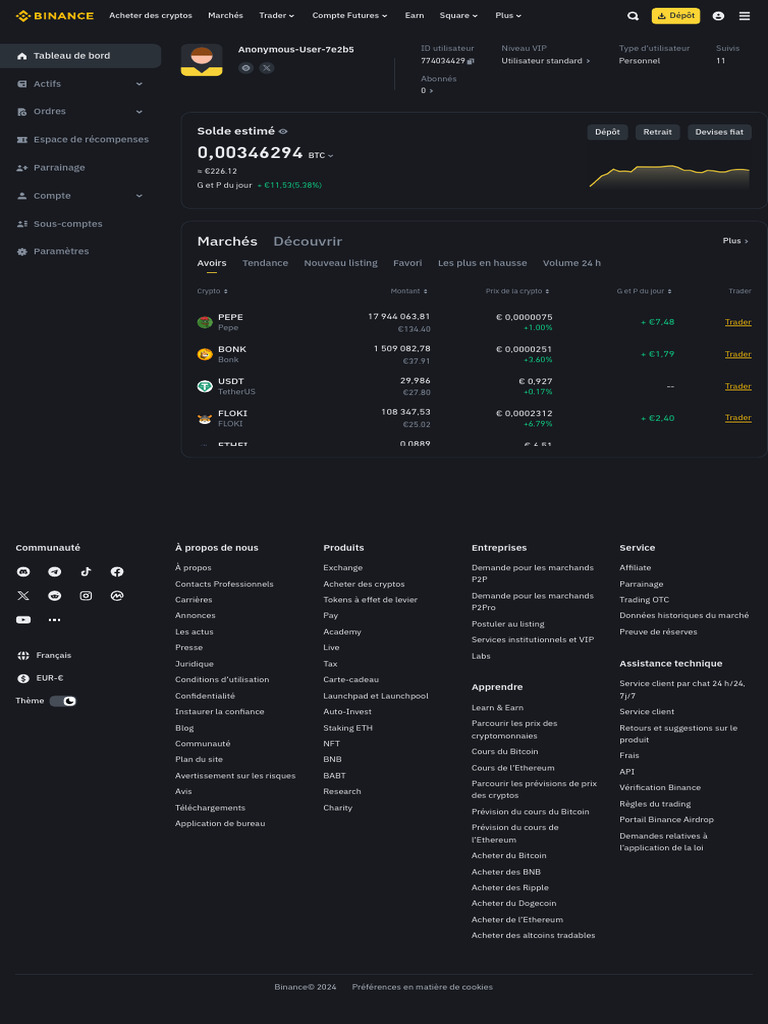Open the Square dropdown menu
This screenshot has width=768, height=1024.
pos(458,16)
